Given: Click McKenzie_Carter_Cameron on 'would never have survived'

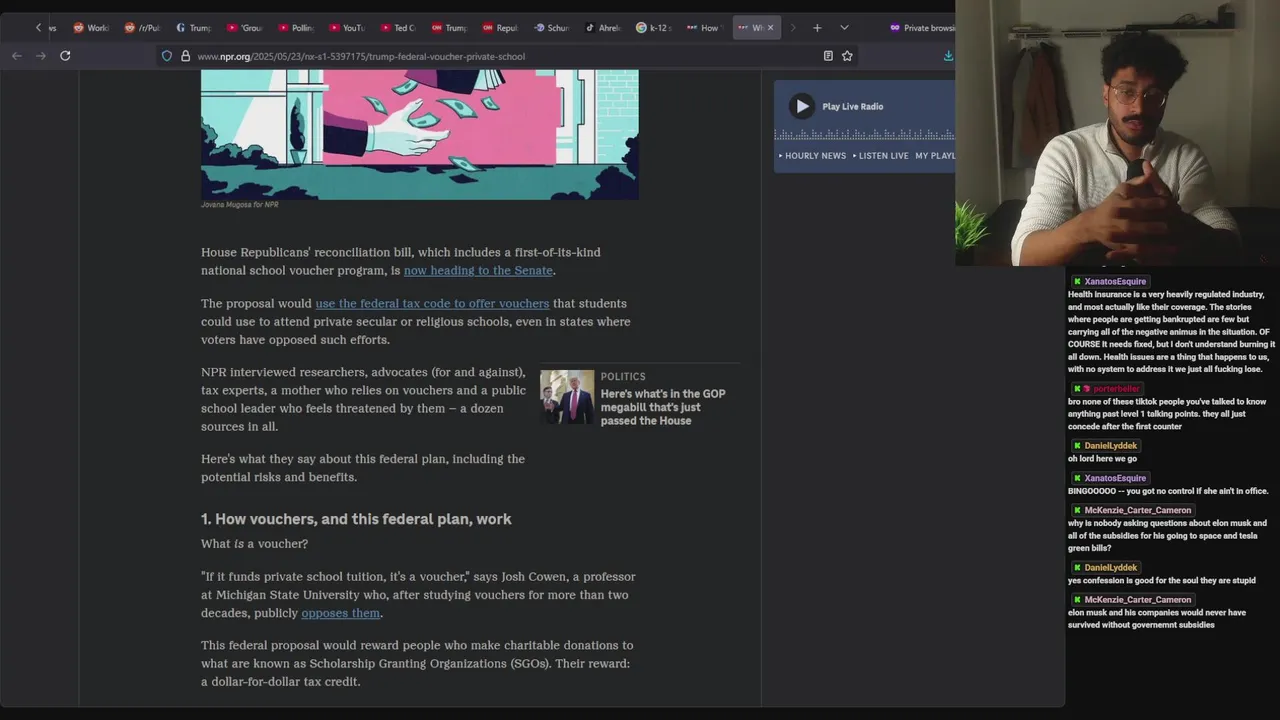Looking at the screenshot, I should tap(1138, 600).
